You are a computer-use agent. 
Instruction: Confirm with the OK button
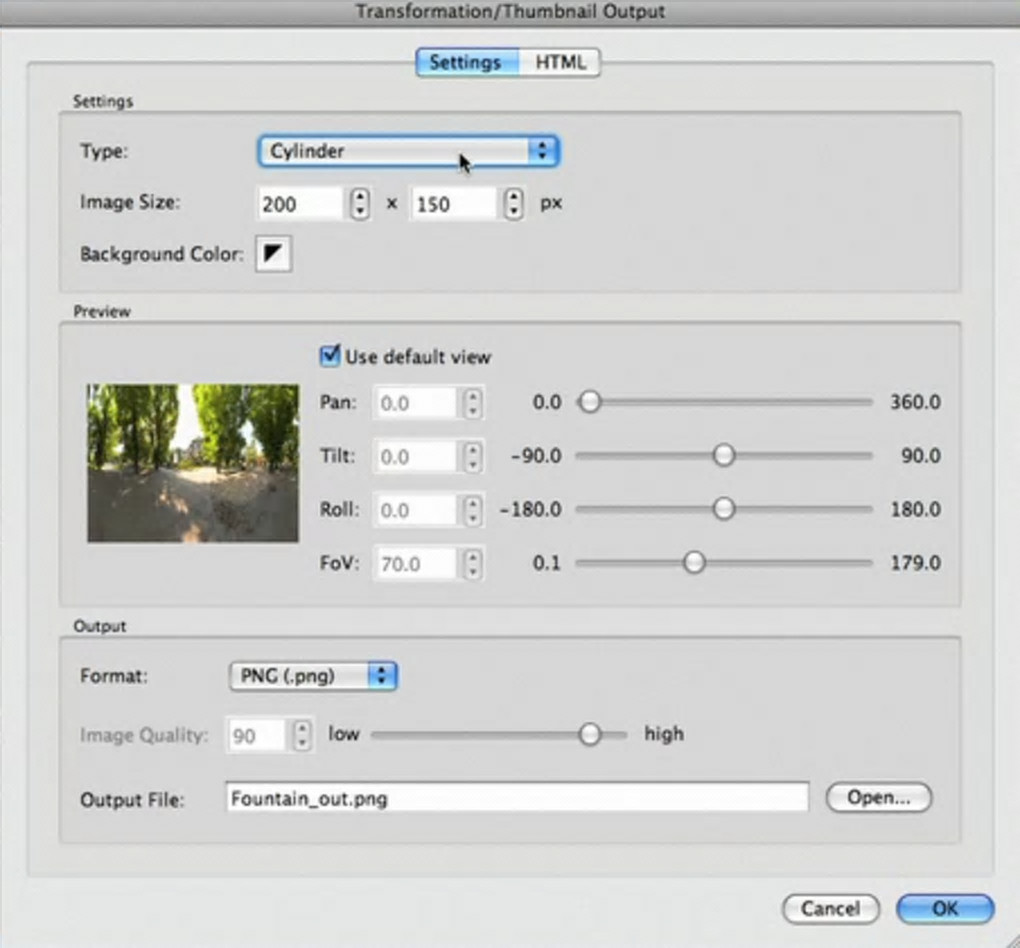tap(945, 908)
